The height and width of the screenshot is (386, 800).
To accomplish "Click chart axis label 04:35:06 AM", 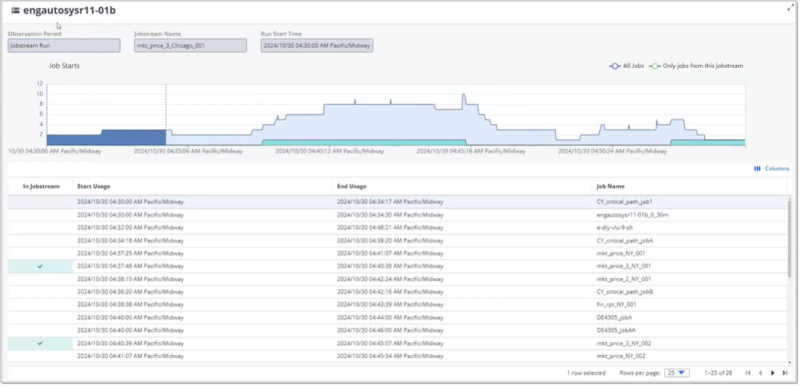I will coord(188,151).
